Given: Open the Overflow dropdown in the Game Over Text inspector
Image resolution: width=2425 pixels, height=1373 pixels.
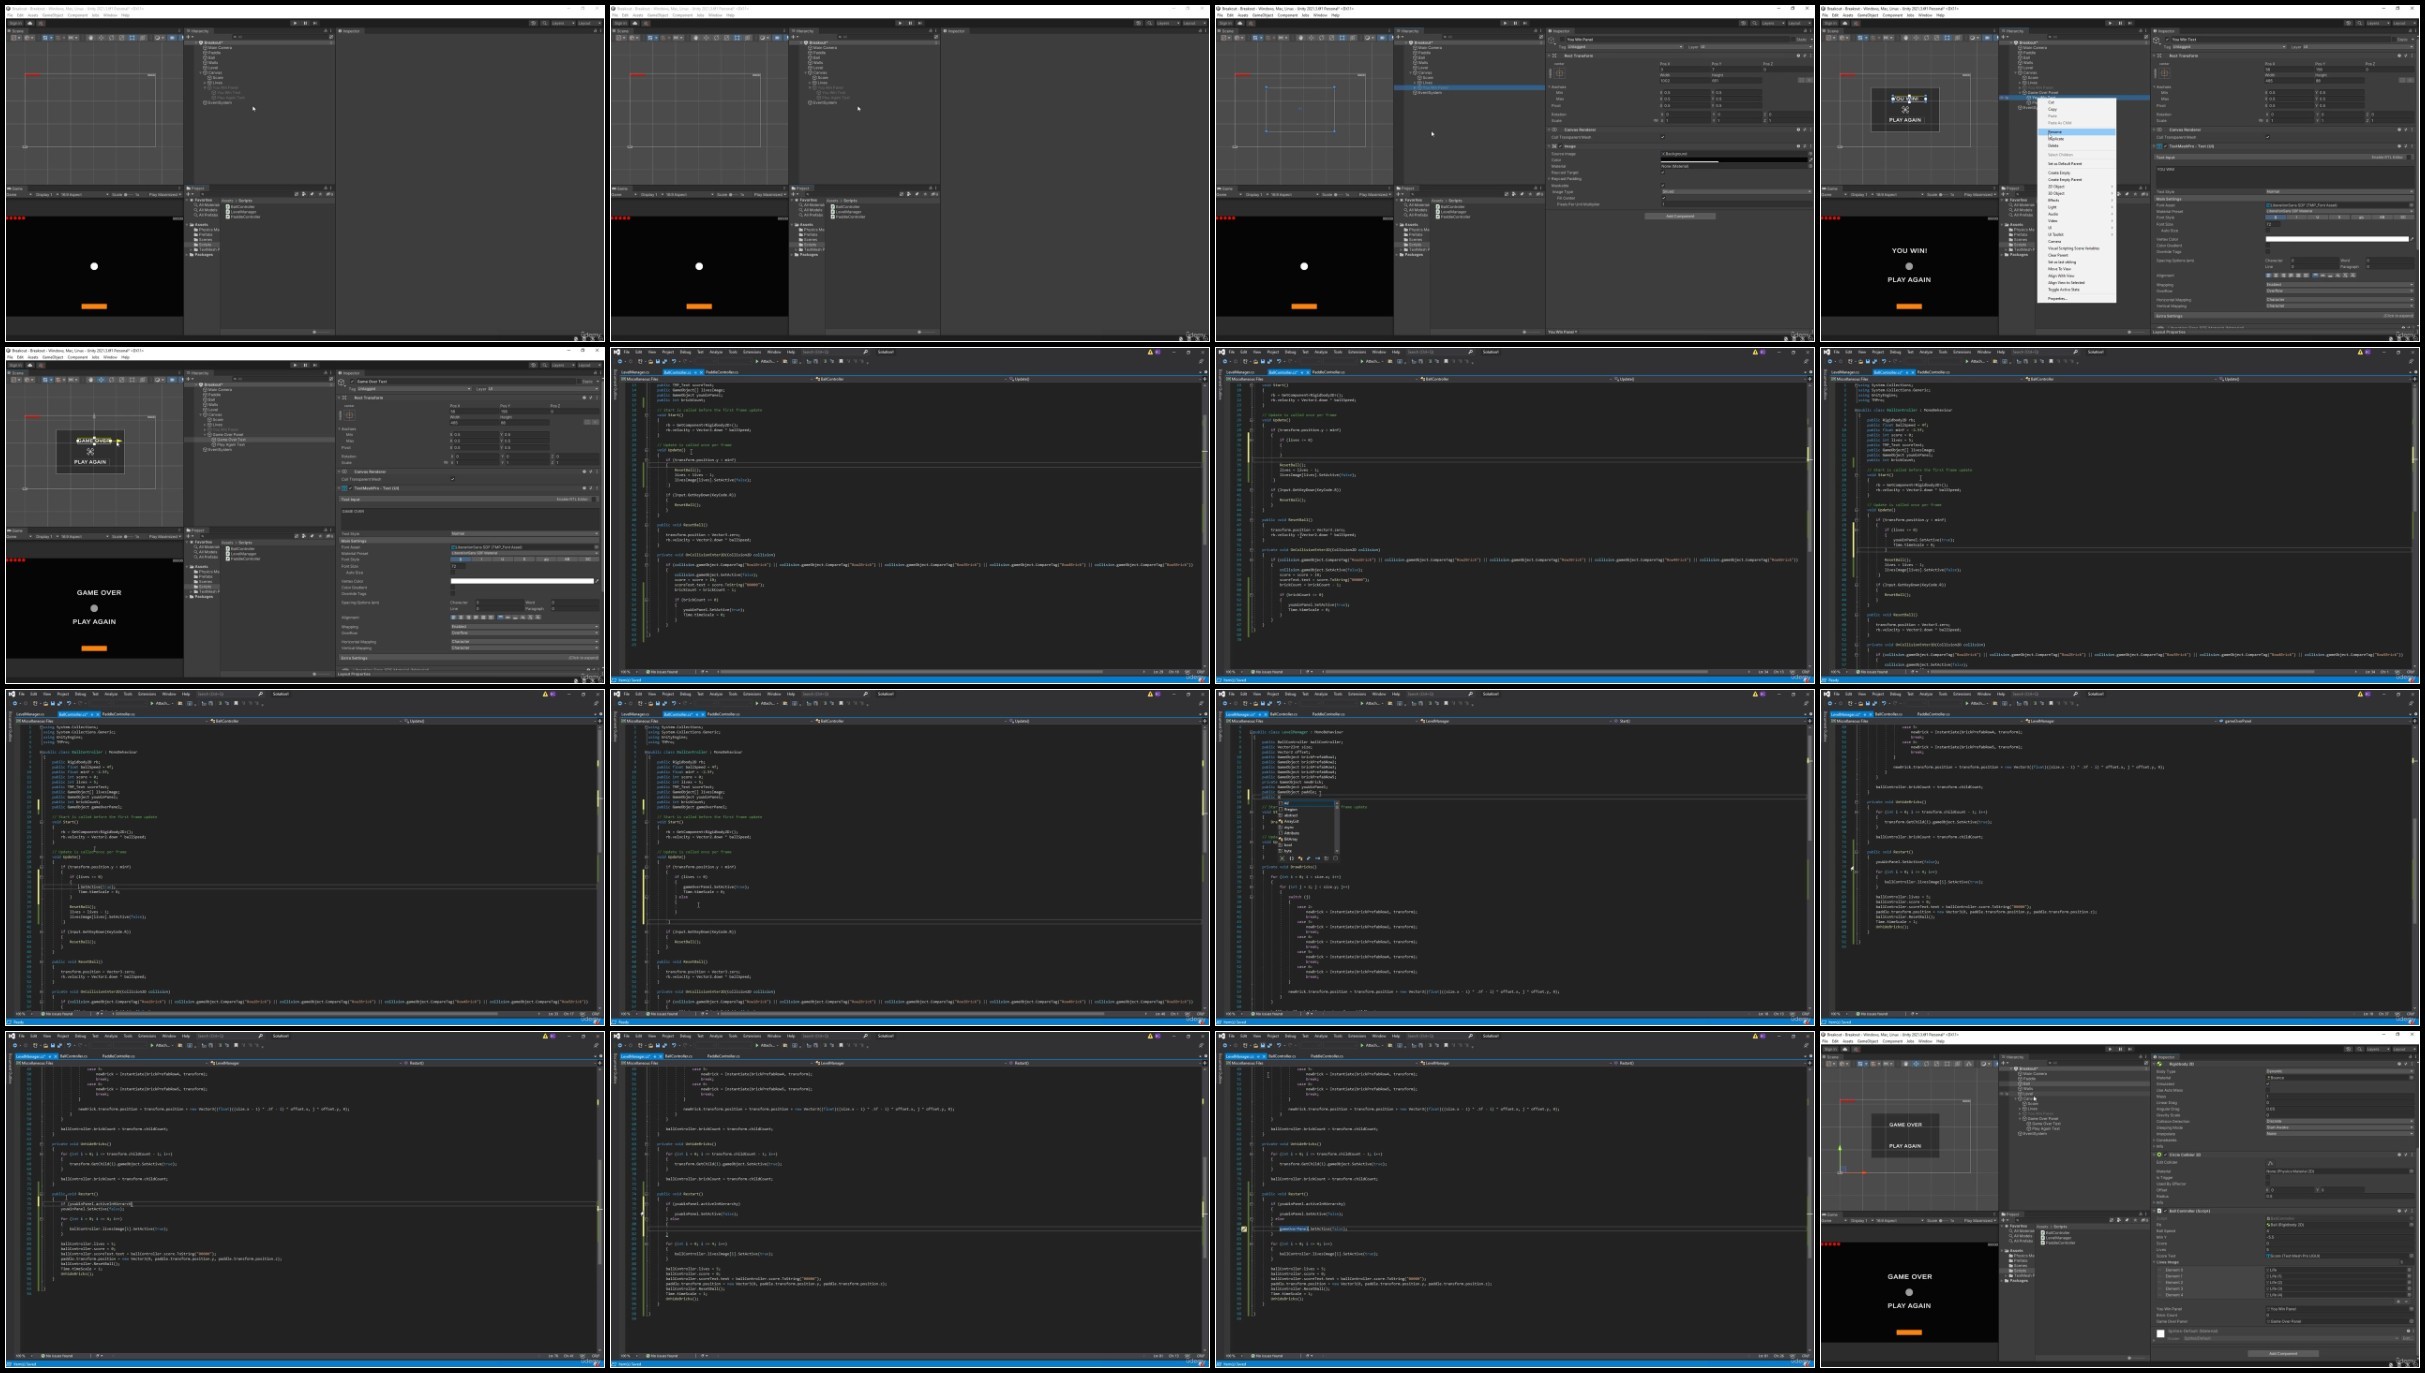Looking at the screenshot, I should tap(525, 633).
